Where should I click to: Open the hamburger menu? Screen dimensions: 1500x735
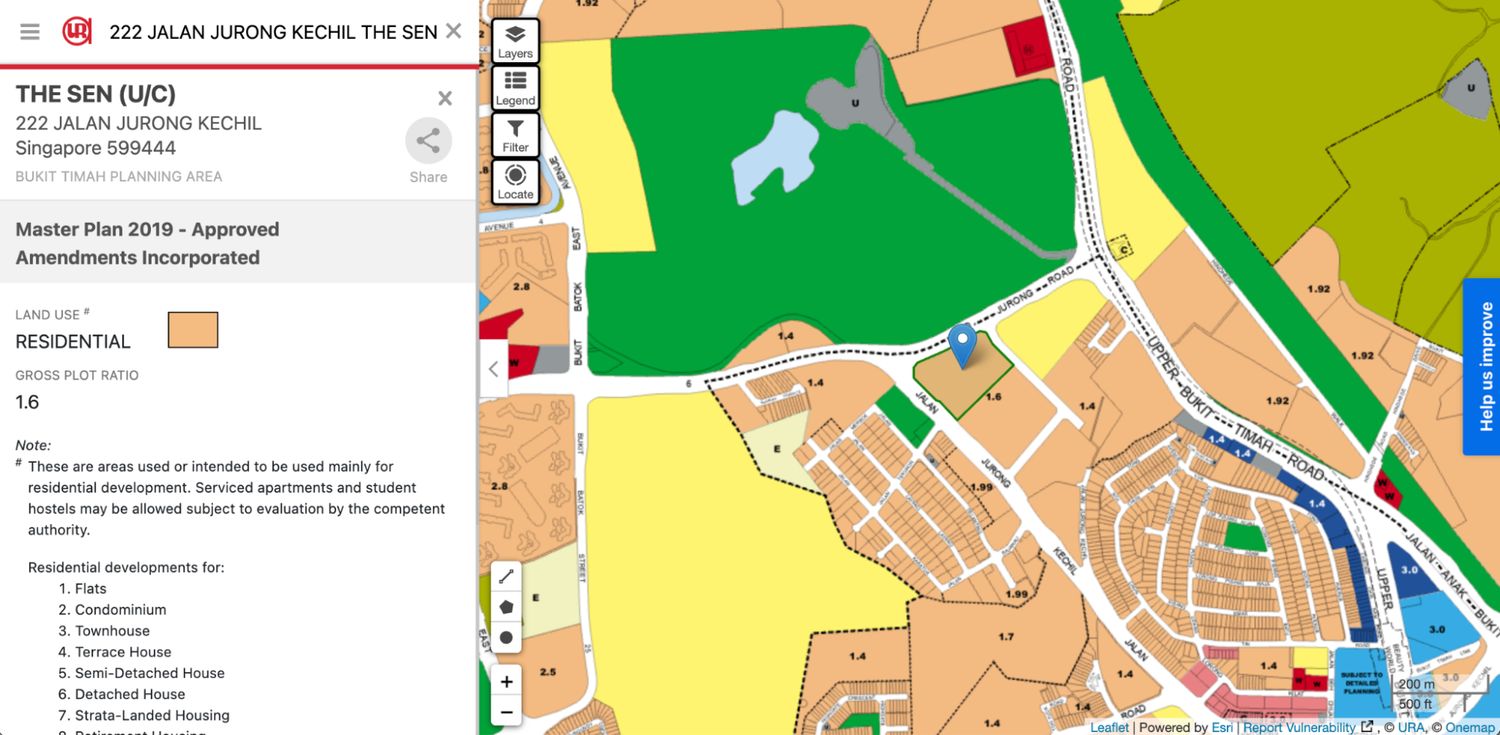(x=30, y=32)
